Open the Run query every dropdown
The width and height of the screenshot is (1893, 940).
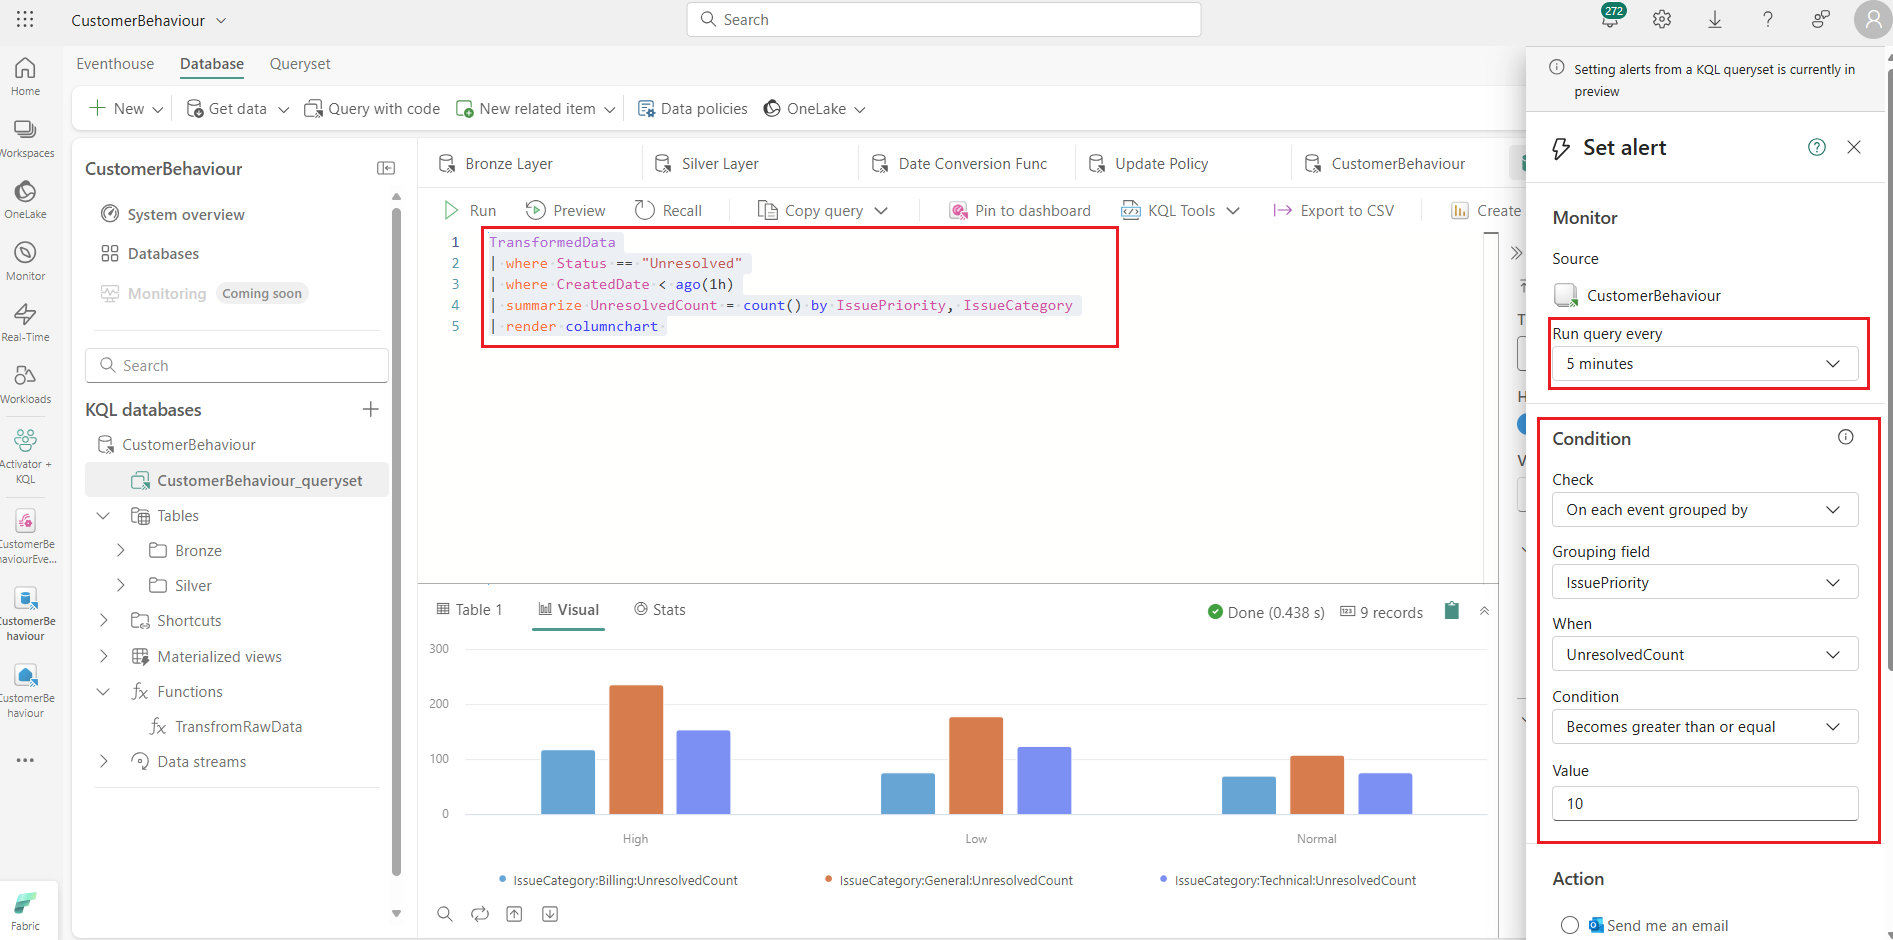tap(1705, 364)
